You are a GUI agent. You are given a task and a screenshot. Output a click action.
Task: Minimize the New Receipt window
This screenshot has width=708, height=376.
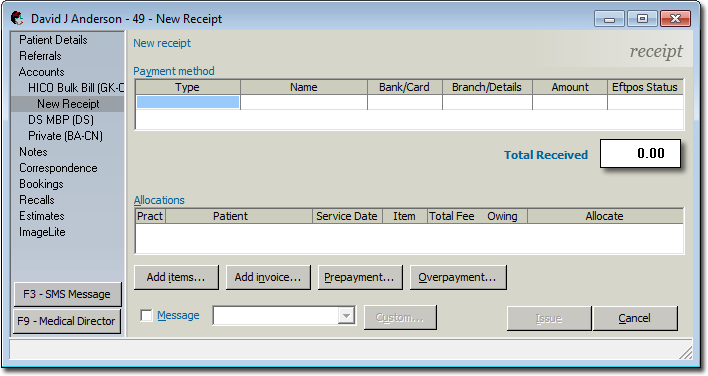[610, 19]
